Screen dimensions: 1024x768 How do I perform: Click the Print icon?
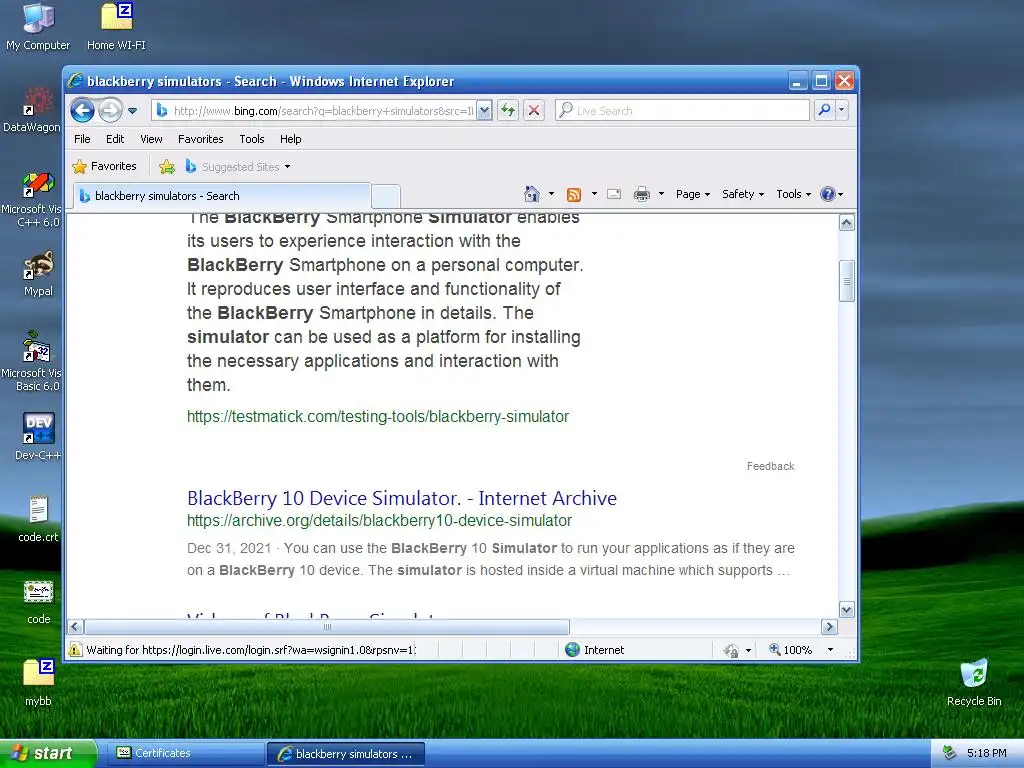pos(642,194)
